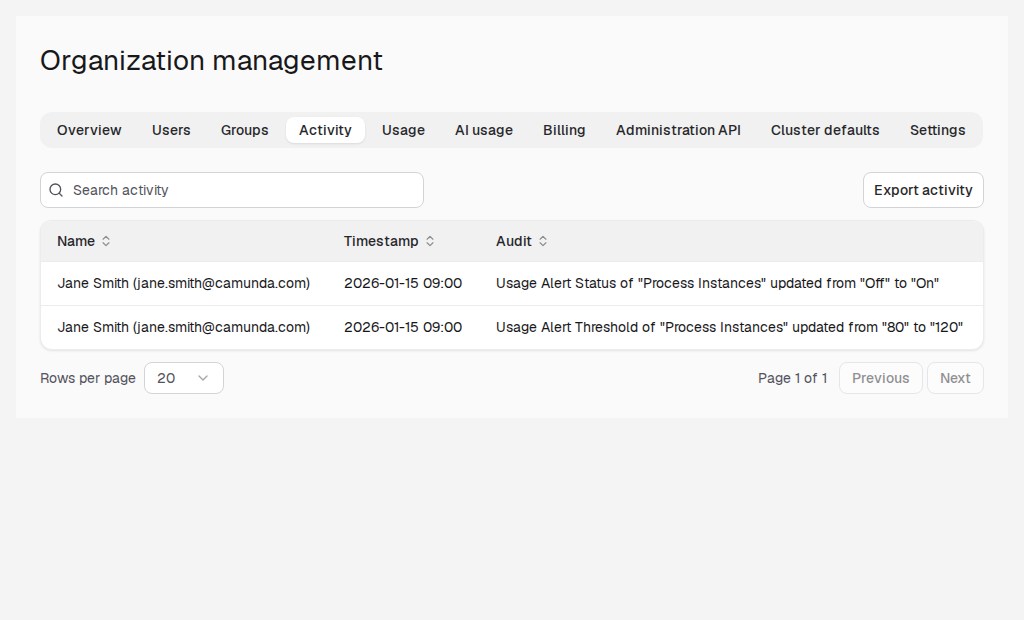Click the Usage Alert Threshold audit entry
The width and height of the screenshot is (1024, 620).
tap(729, 327)
